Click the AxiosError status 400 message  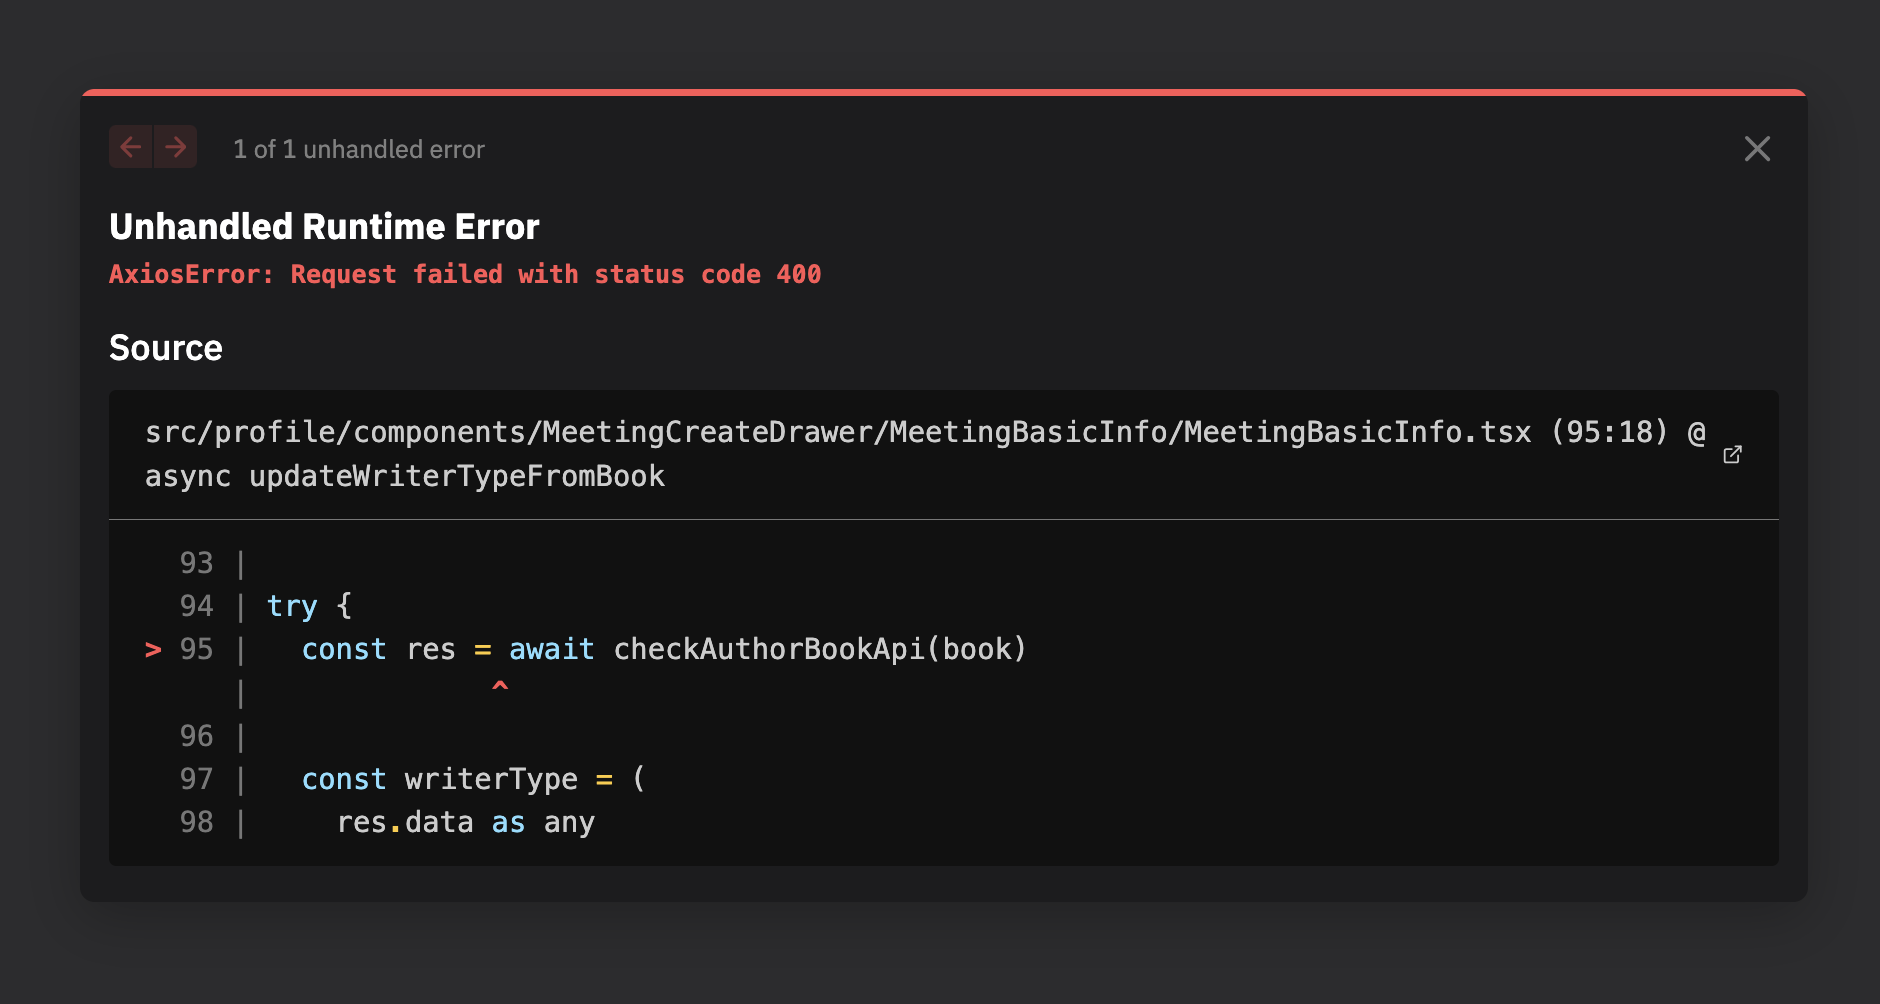click(465, 274)
